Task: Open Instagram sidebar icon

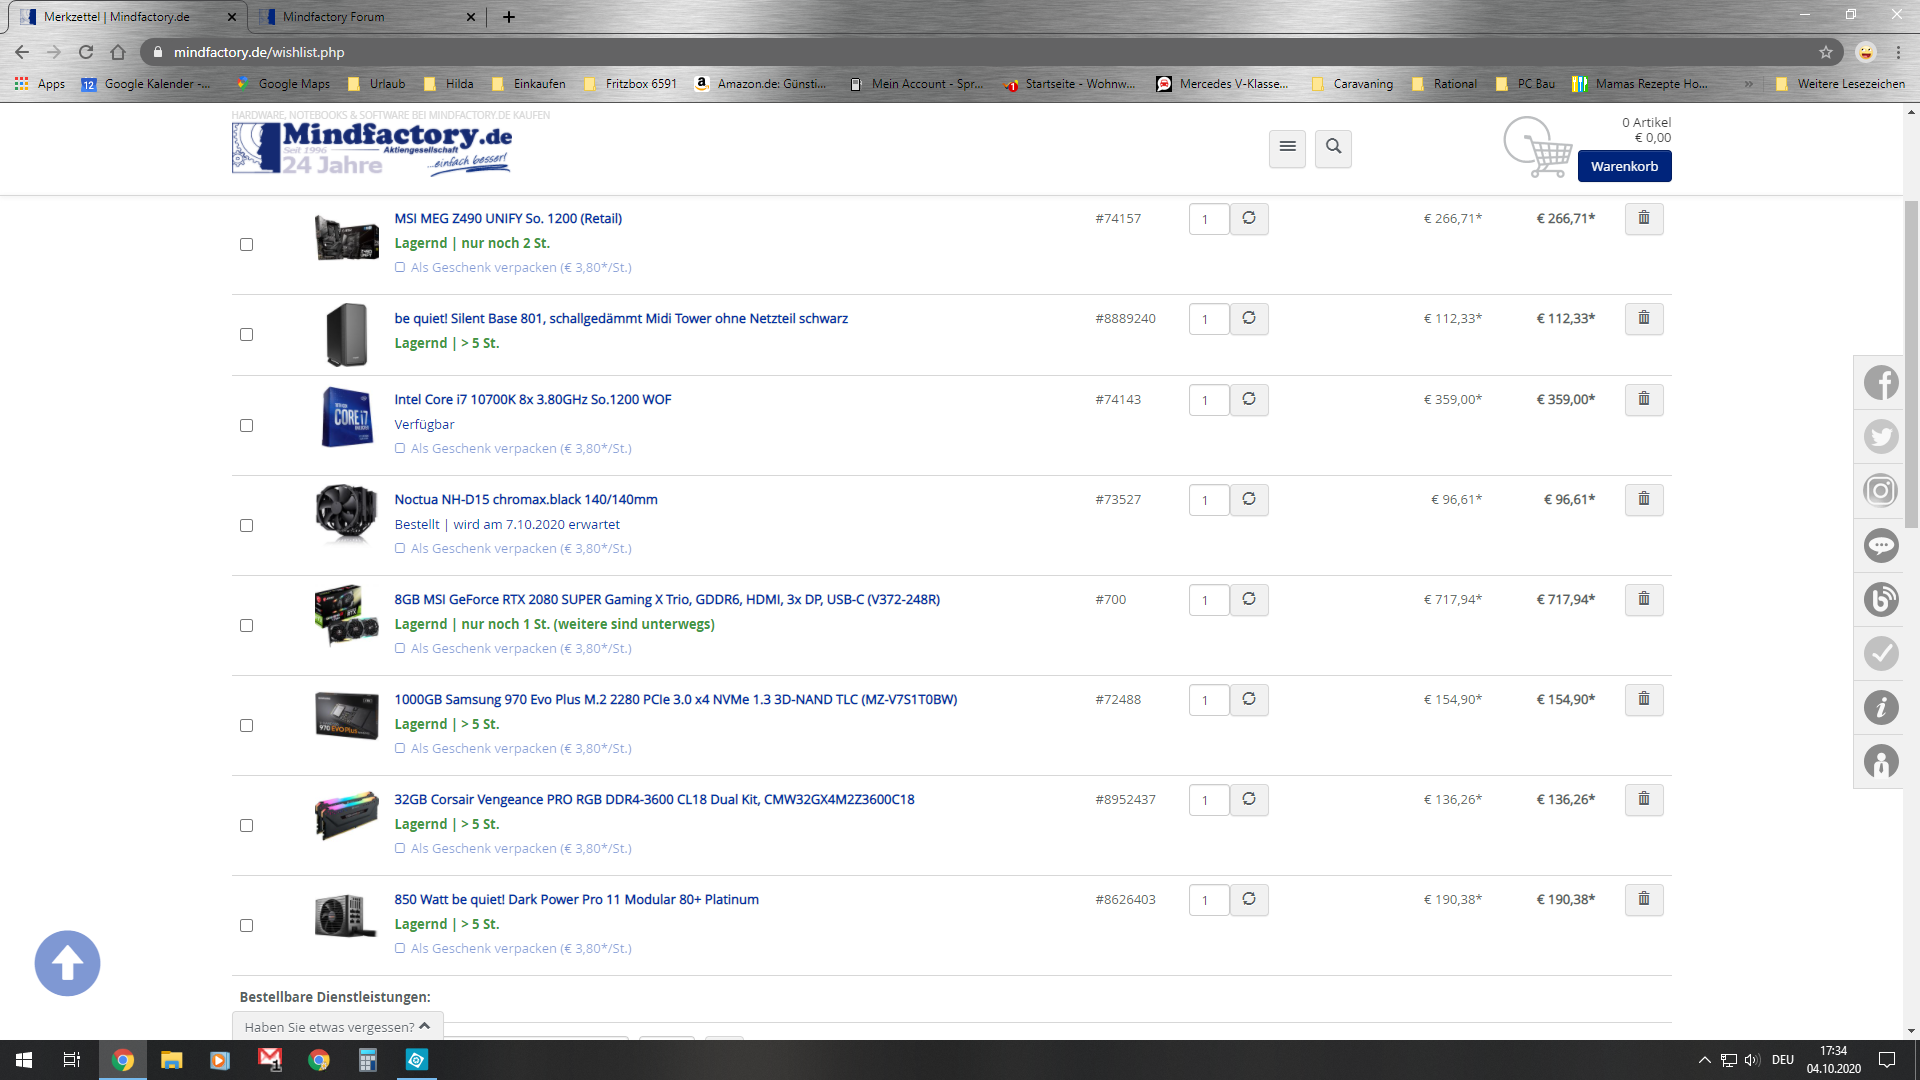Action: 1881,490
